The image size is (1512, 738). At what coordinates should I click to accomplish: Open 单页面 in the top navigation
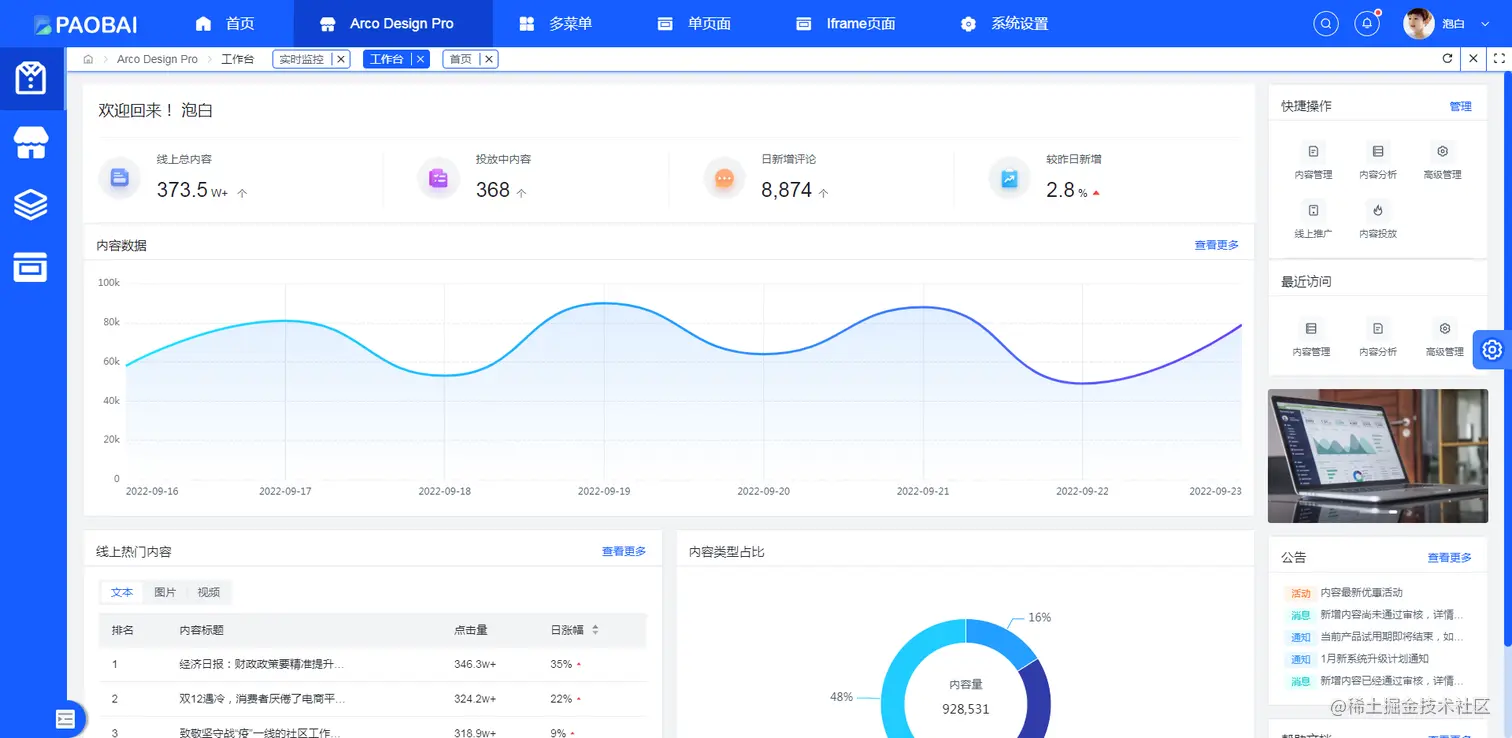pos(694,23)
